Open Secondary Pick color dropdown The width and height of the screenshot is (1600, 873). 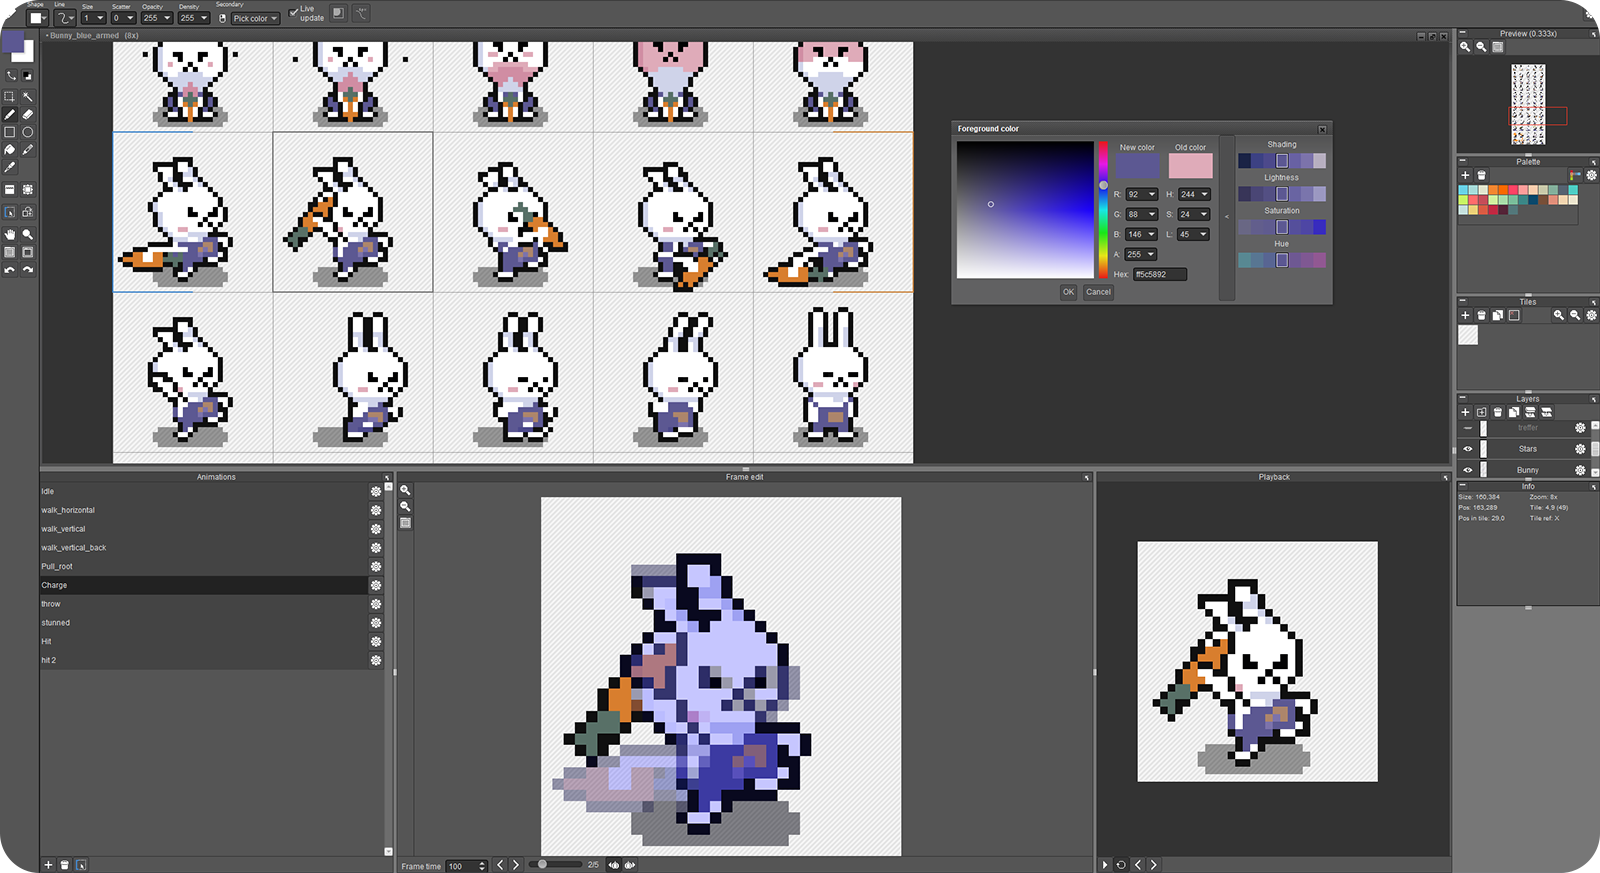pos(255,18)
